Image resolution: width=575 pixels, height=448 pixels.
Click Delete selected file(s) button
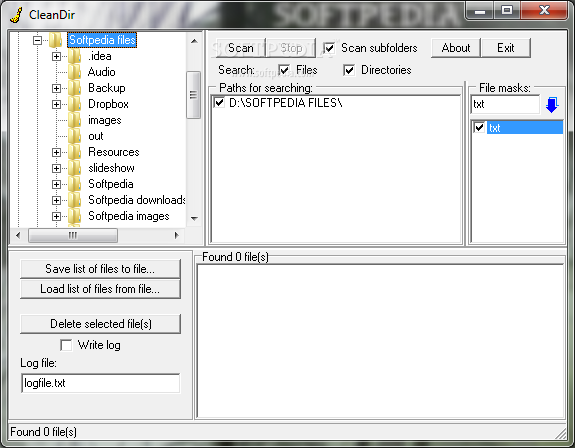pos(100,324)
